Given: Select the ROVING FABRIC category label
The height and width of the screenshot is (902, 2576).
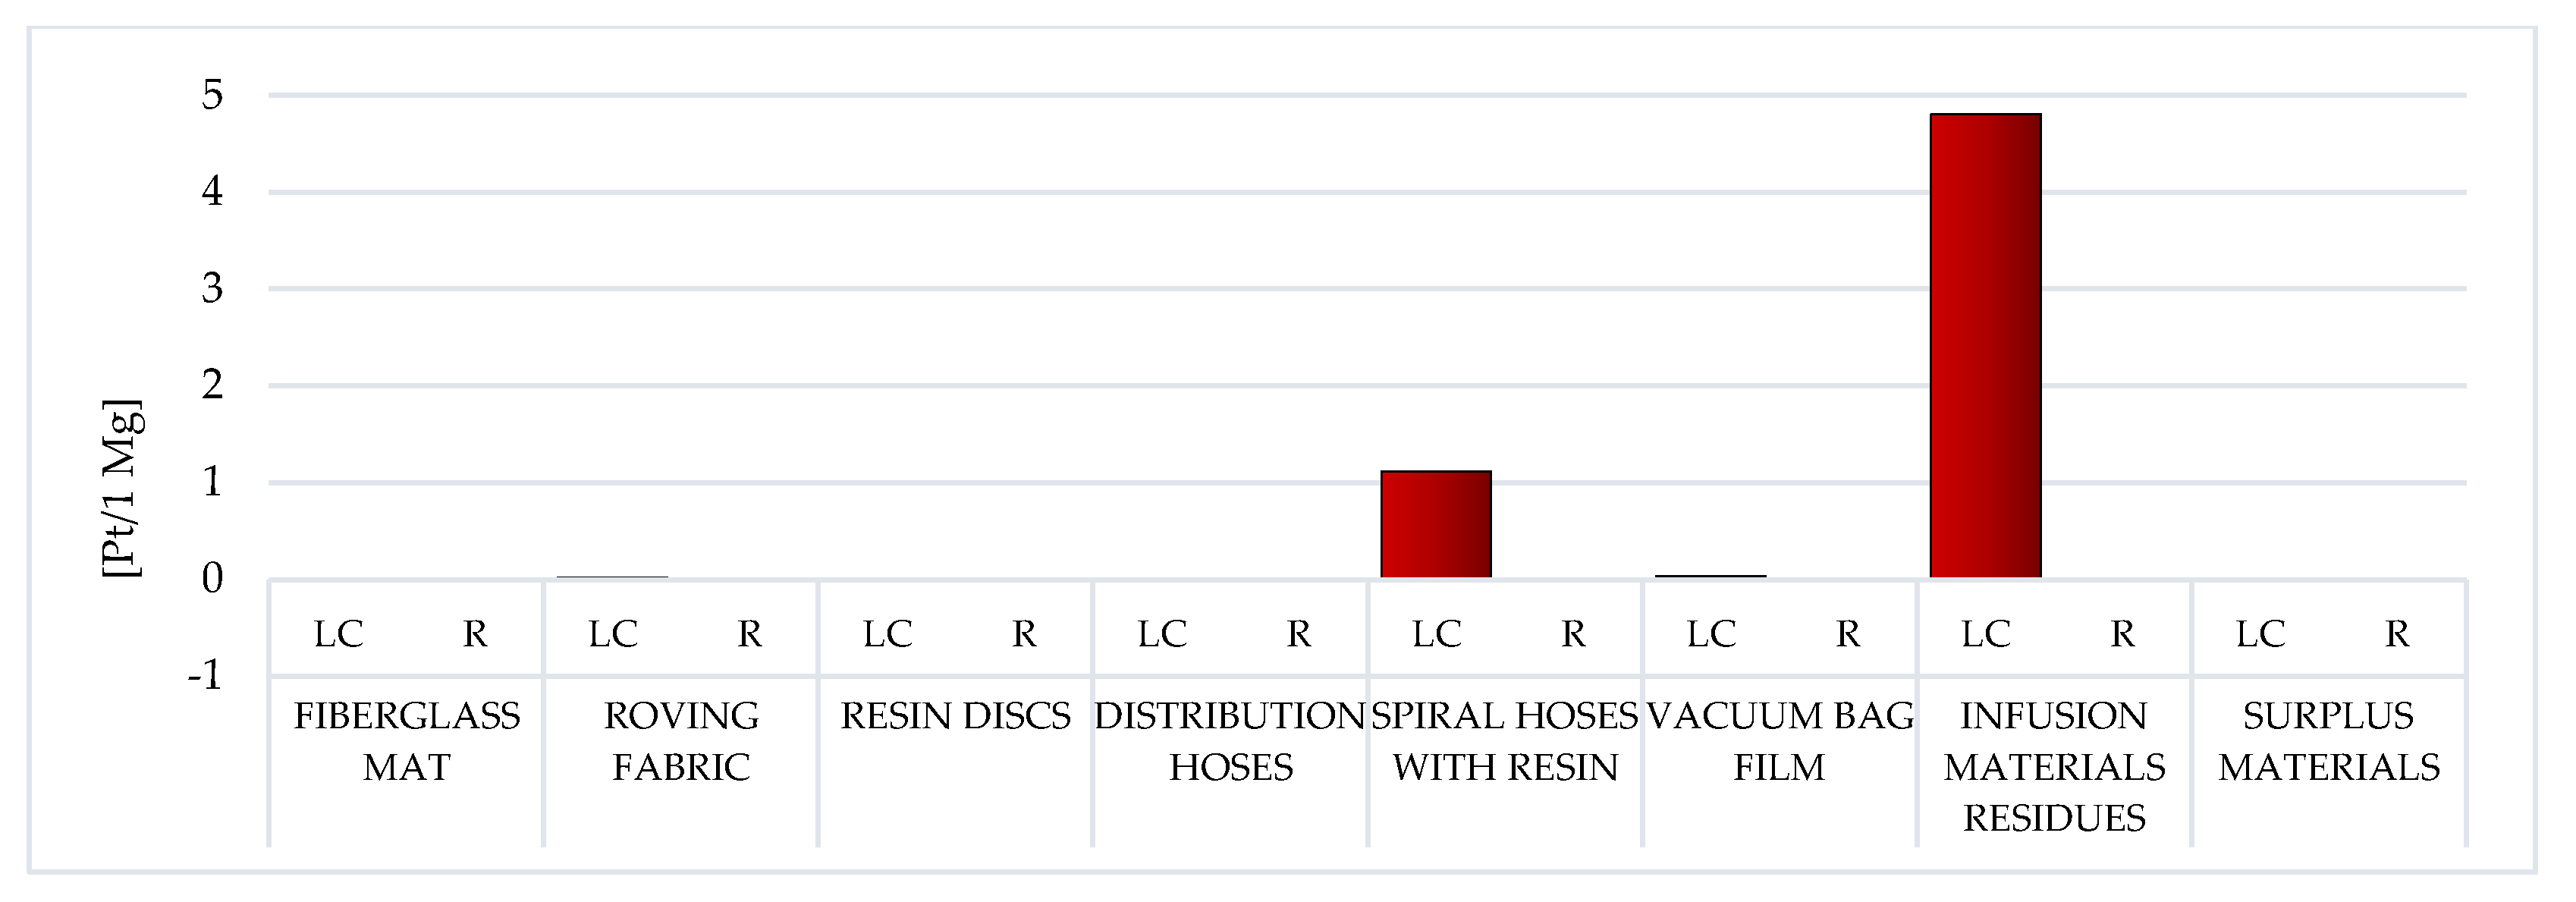Looking at the screenshot, I should [681, 742].
